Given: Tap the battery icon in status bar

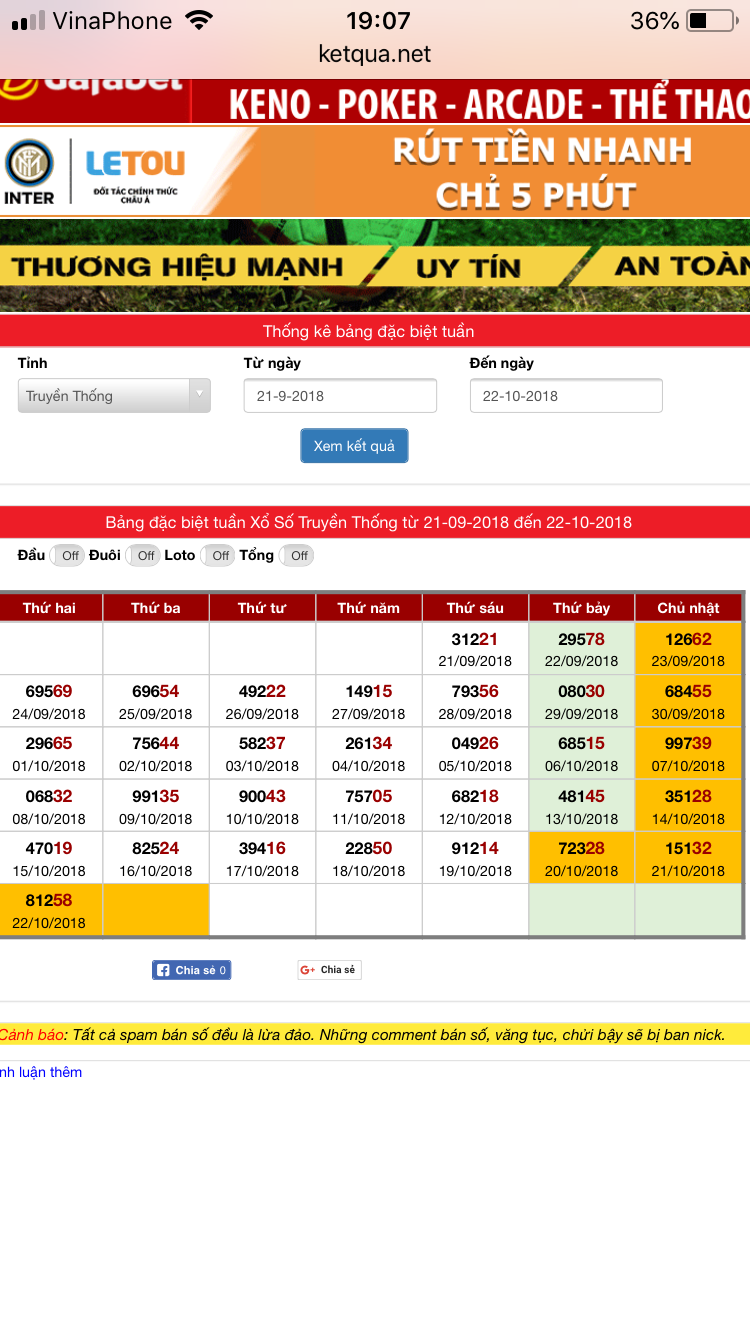Looking at the screenshot, I should point(711,21).
